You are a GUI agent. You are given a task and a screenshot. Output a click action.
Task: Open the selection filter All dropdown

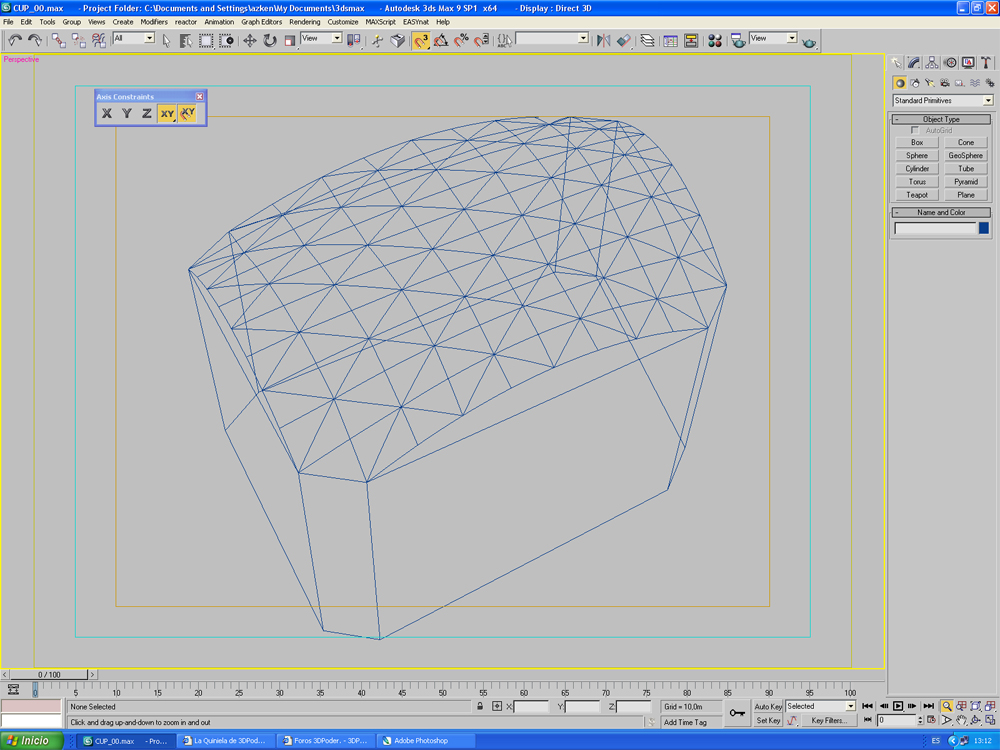133,38
